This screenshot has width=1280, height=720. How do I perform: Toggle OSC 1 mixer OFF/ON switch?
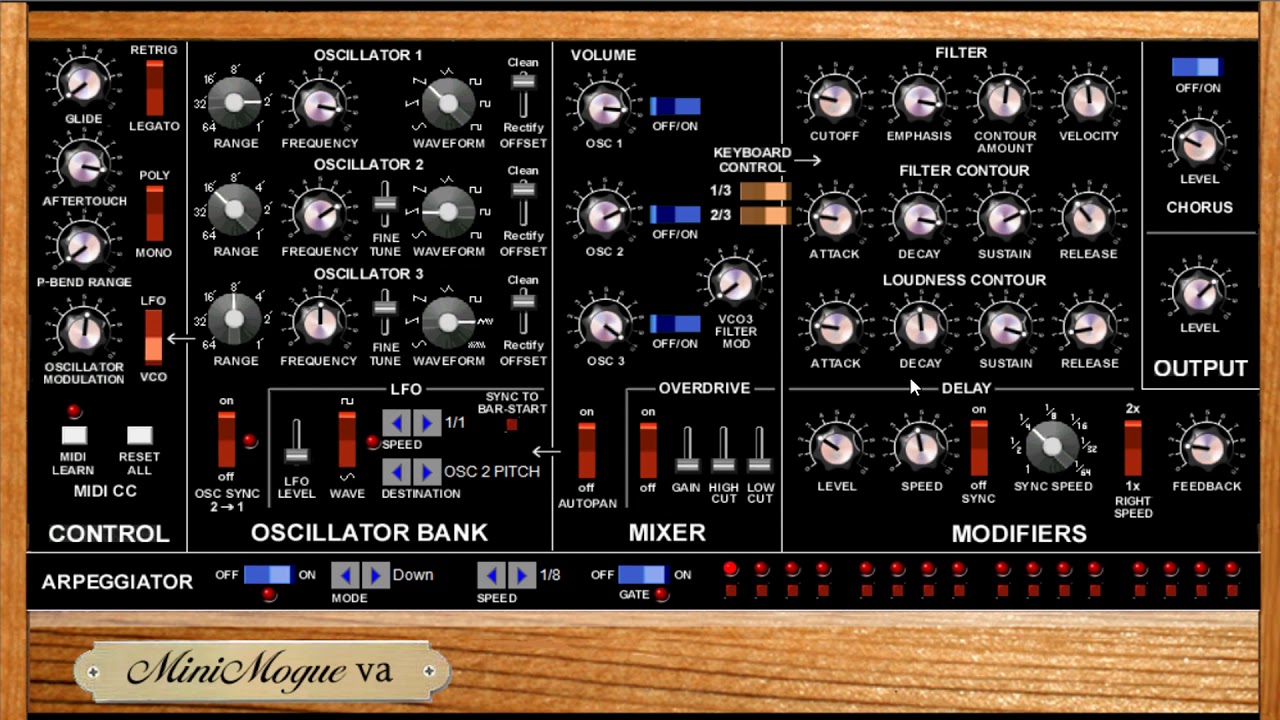point(675,106)
